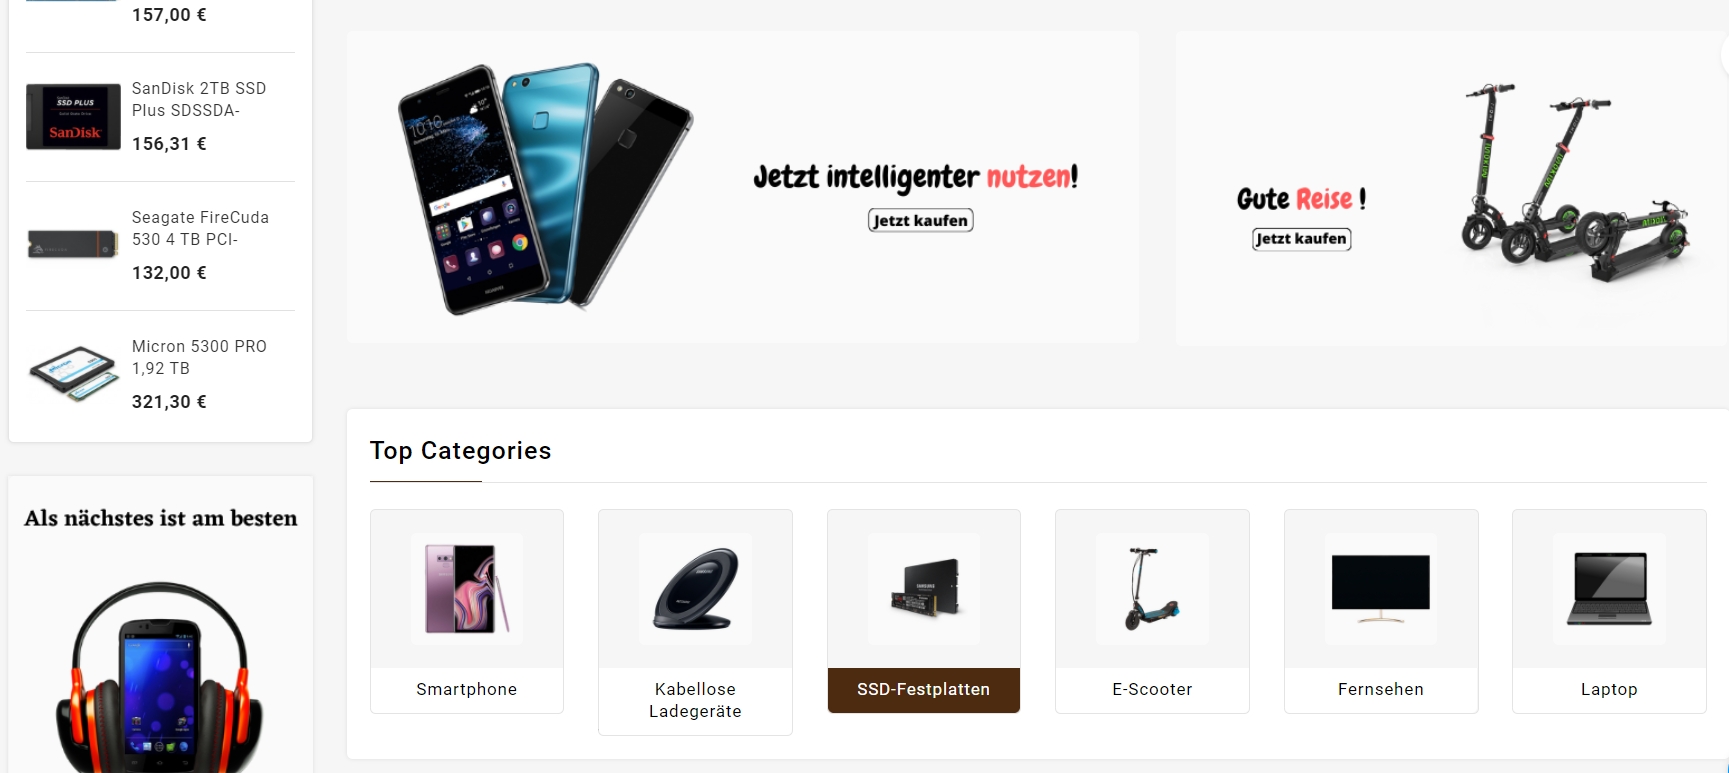
Task: Click the headphones and phone promo image
Action: point(160,675)
